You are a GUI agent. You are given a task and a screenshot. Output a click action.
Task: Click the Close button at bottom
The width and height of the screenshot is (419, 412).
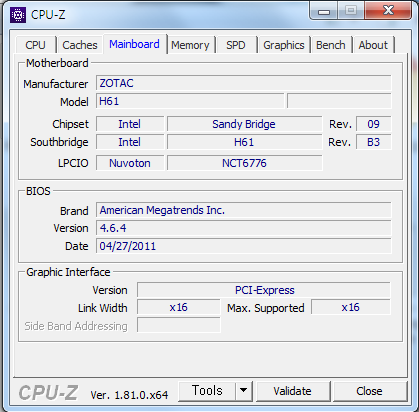point(369,391)
